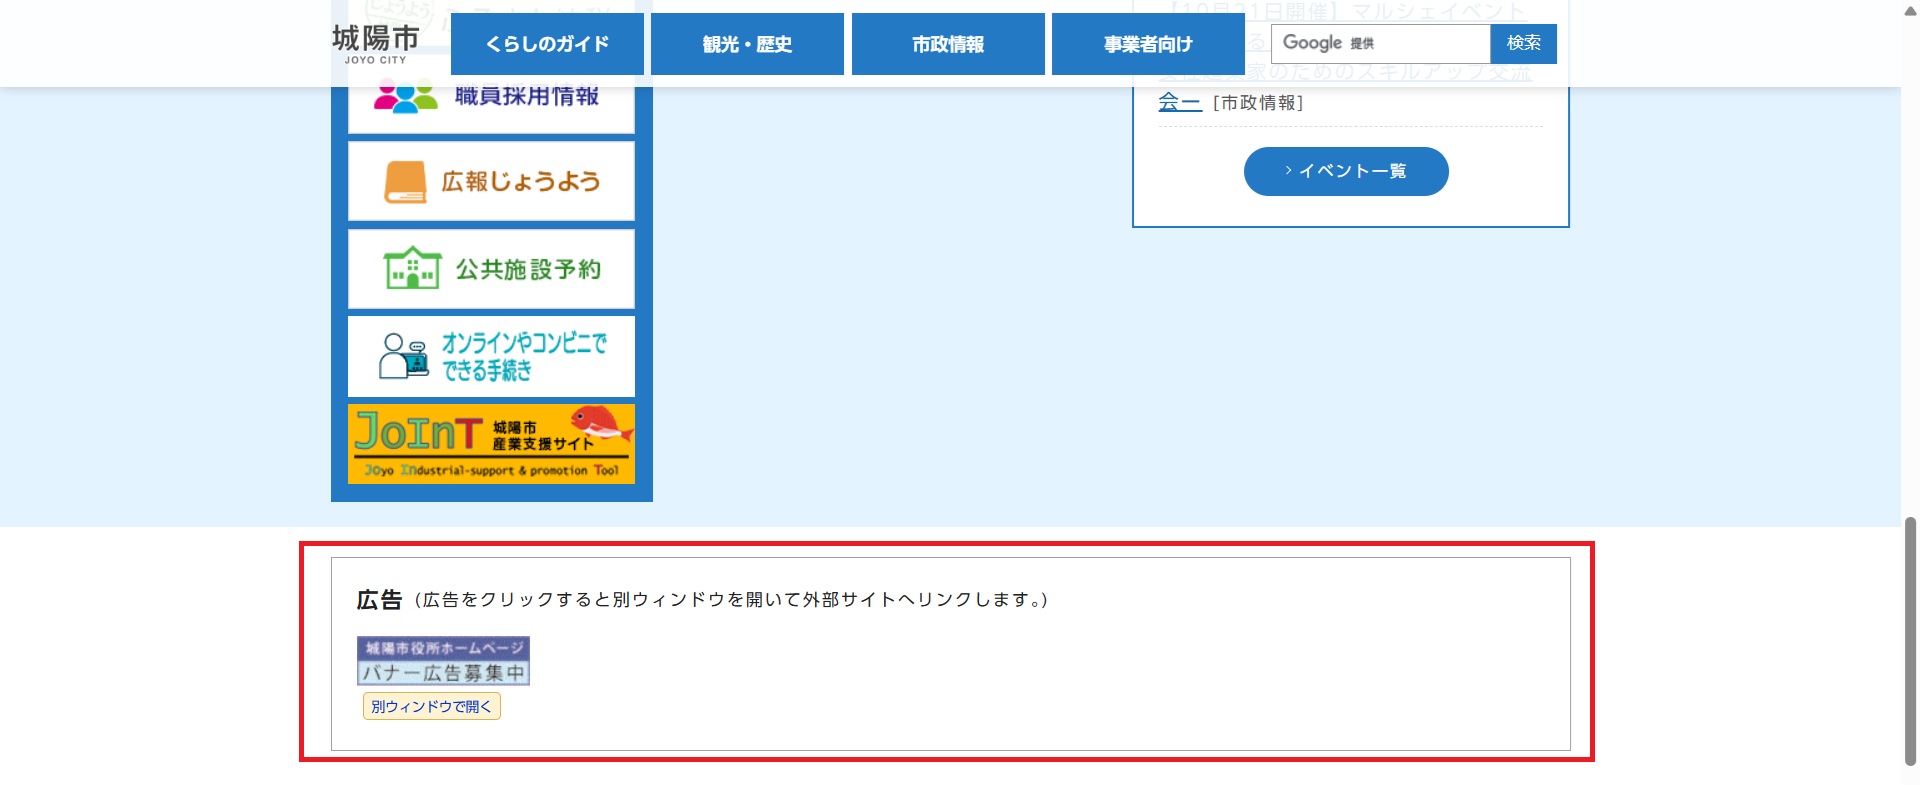
Task: Open the 観光・歴史 menu
Action: (747, 44)
